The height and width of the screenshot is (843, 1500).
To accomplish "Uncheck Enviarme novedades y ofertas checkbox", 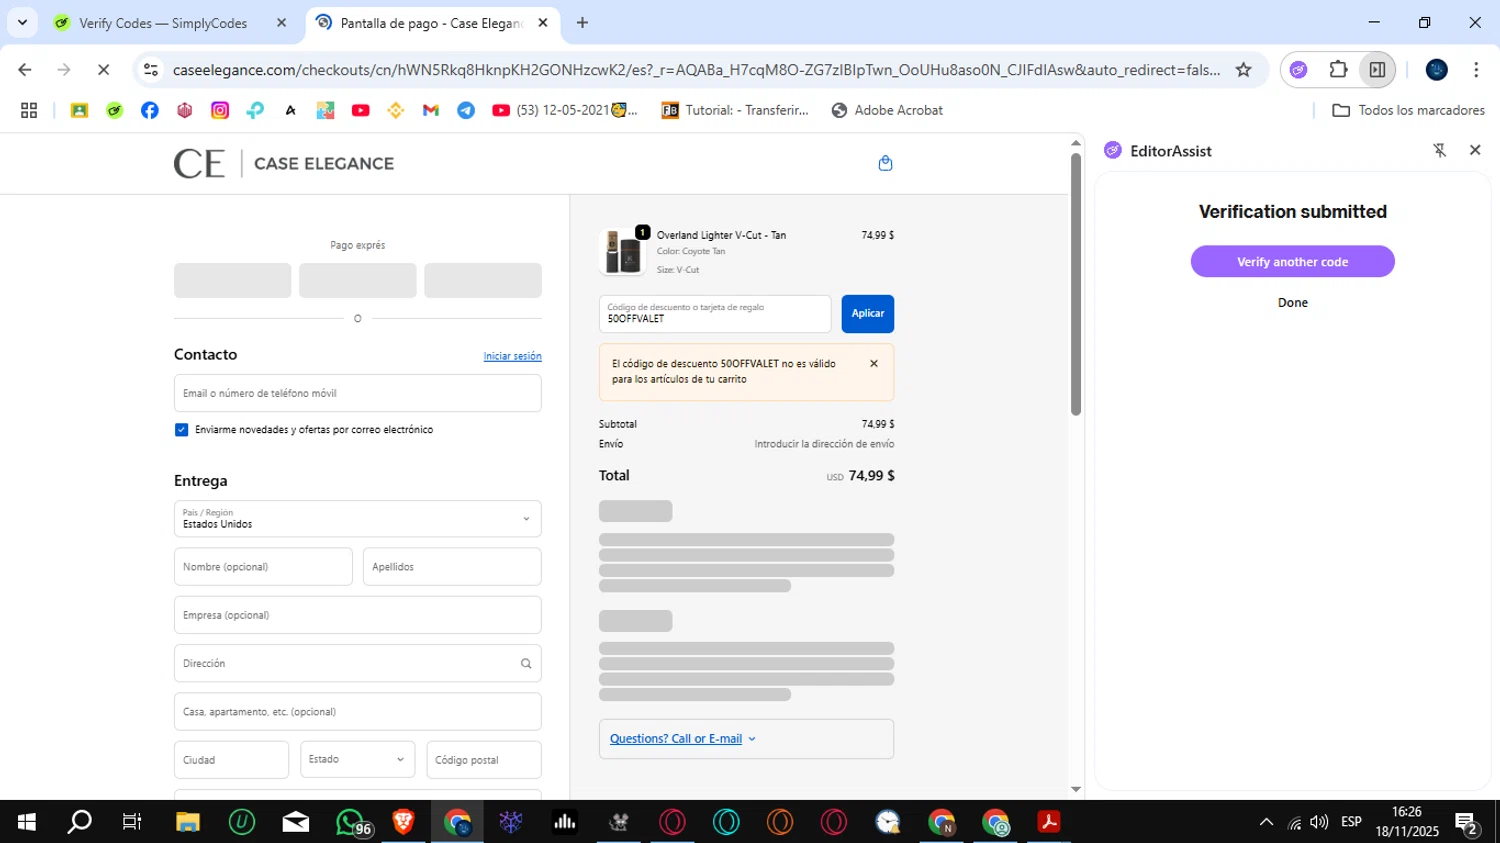I will [181, 430].
